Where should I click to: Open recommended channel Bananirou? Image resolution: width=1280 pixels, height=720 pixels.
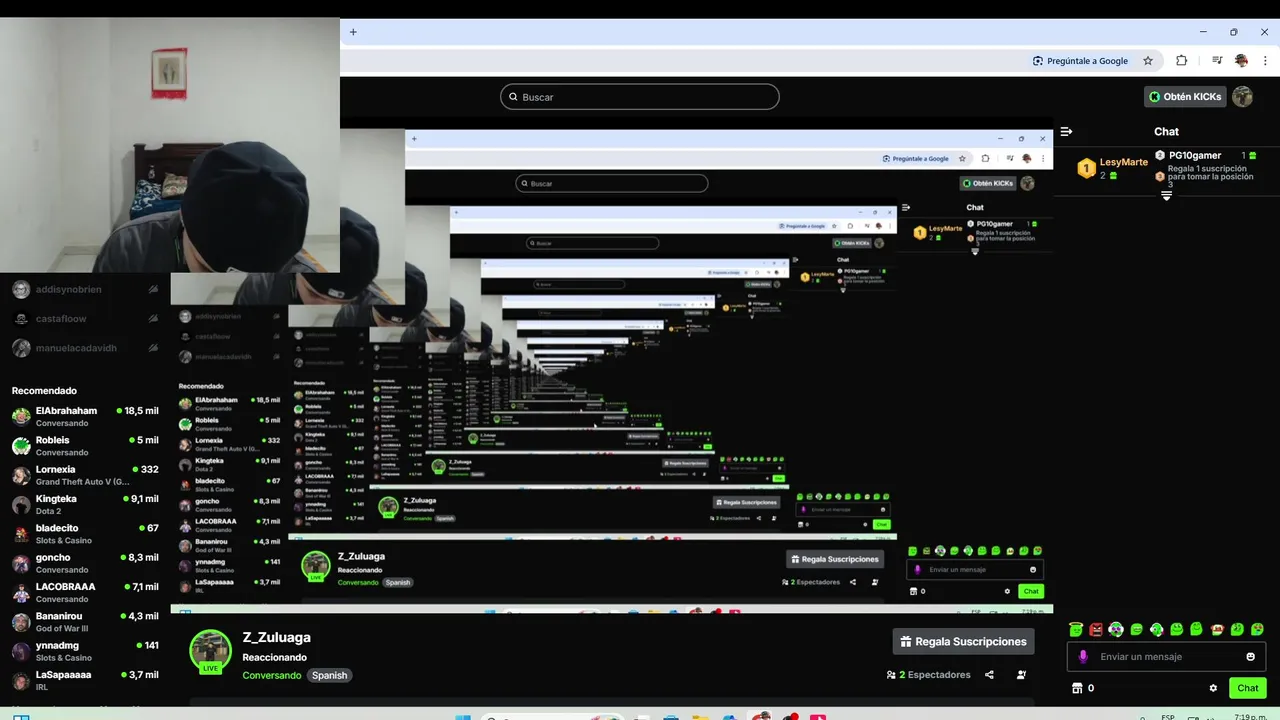coord(85,622)
